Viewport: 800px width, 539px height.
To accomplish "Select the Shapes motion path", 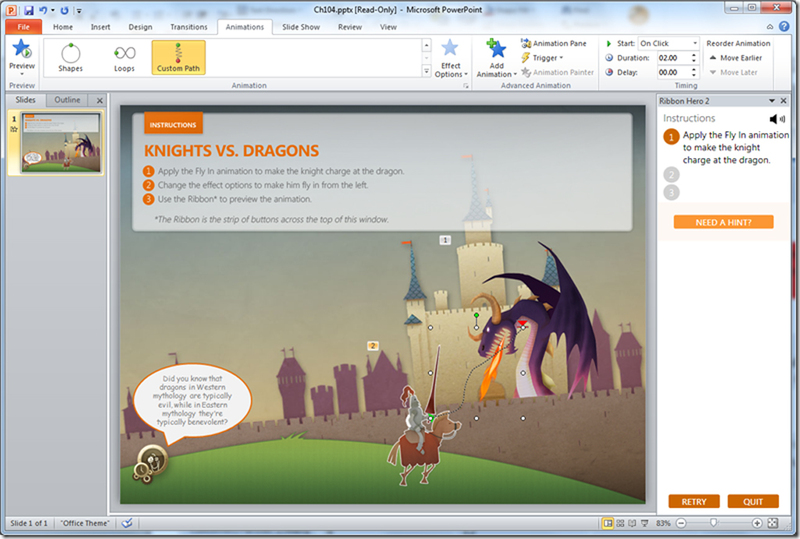I will click(70, 58).
